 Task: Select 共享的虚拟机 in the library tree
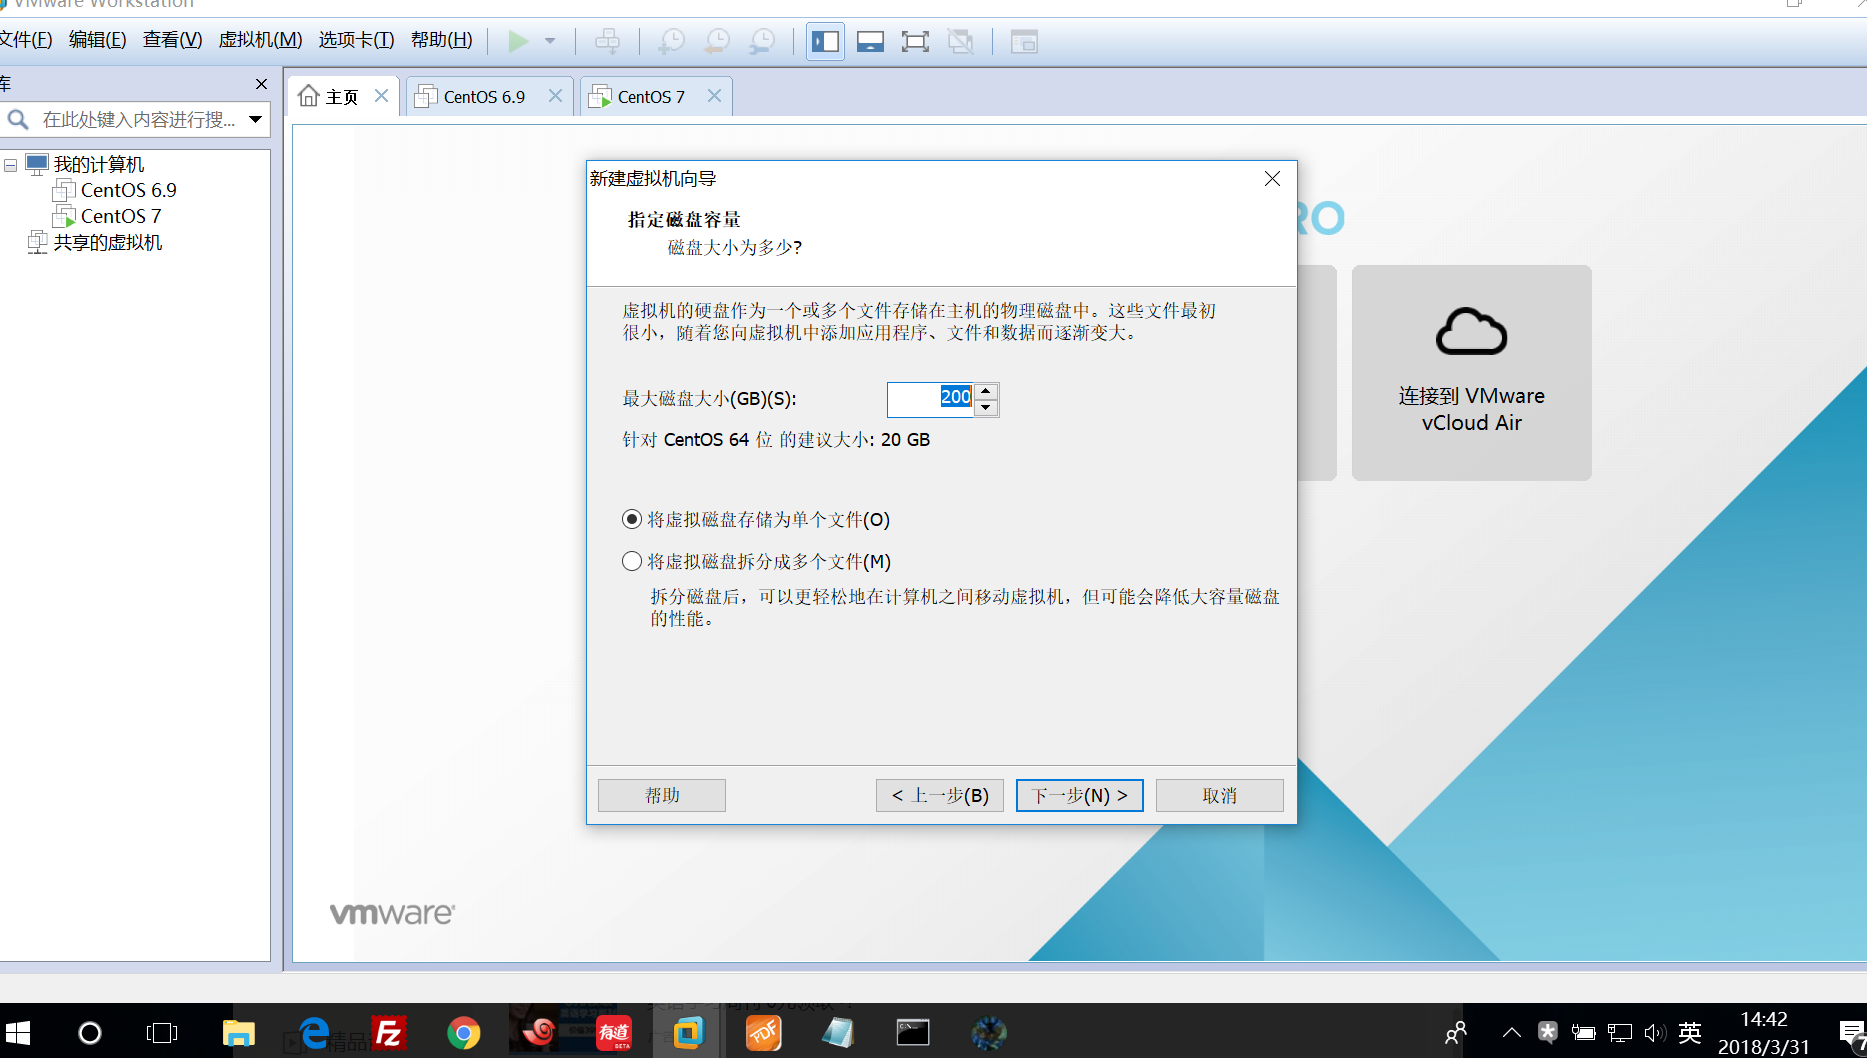107,242
